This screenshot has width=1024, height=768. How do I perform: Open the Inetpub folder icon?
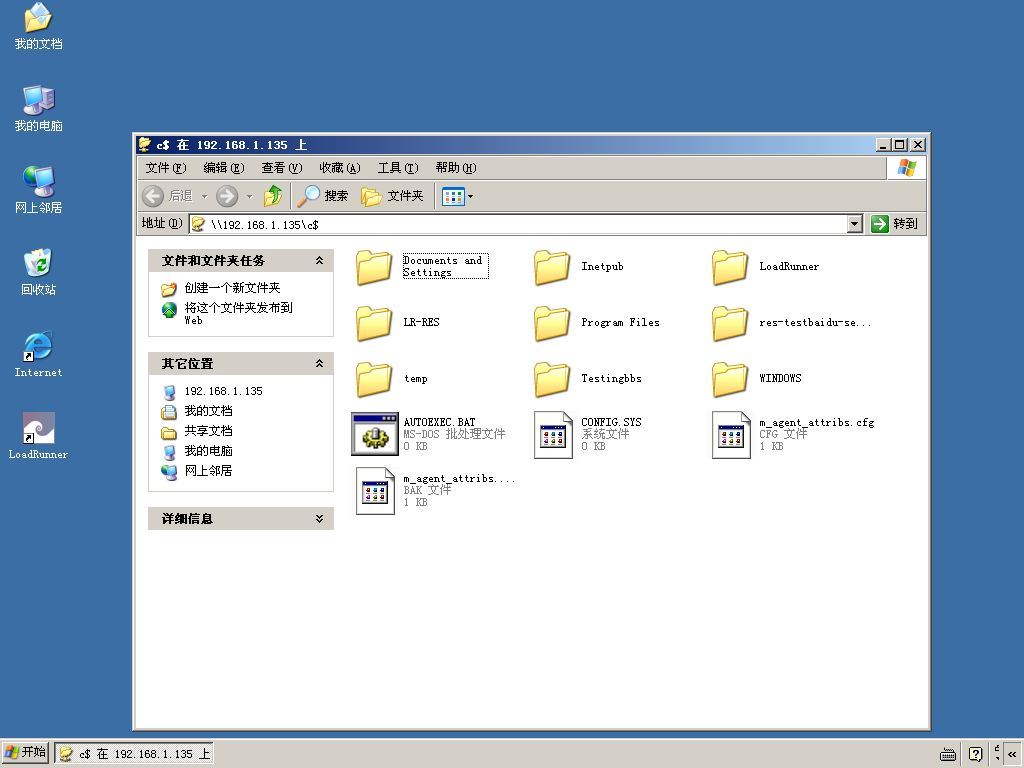[x=552, y=267]
